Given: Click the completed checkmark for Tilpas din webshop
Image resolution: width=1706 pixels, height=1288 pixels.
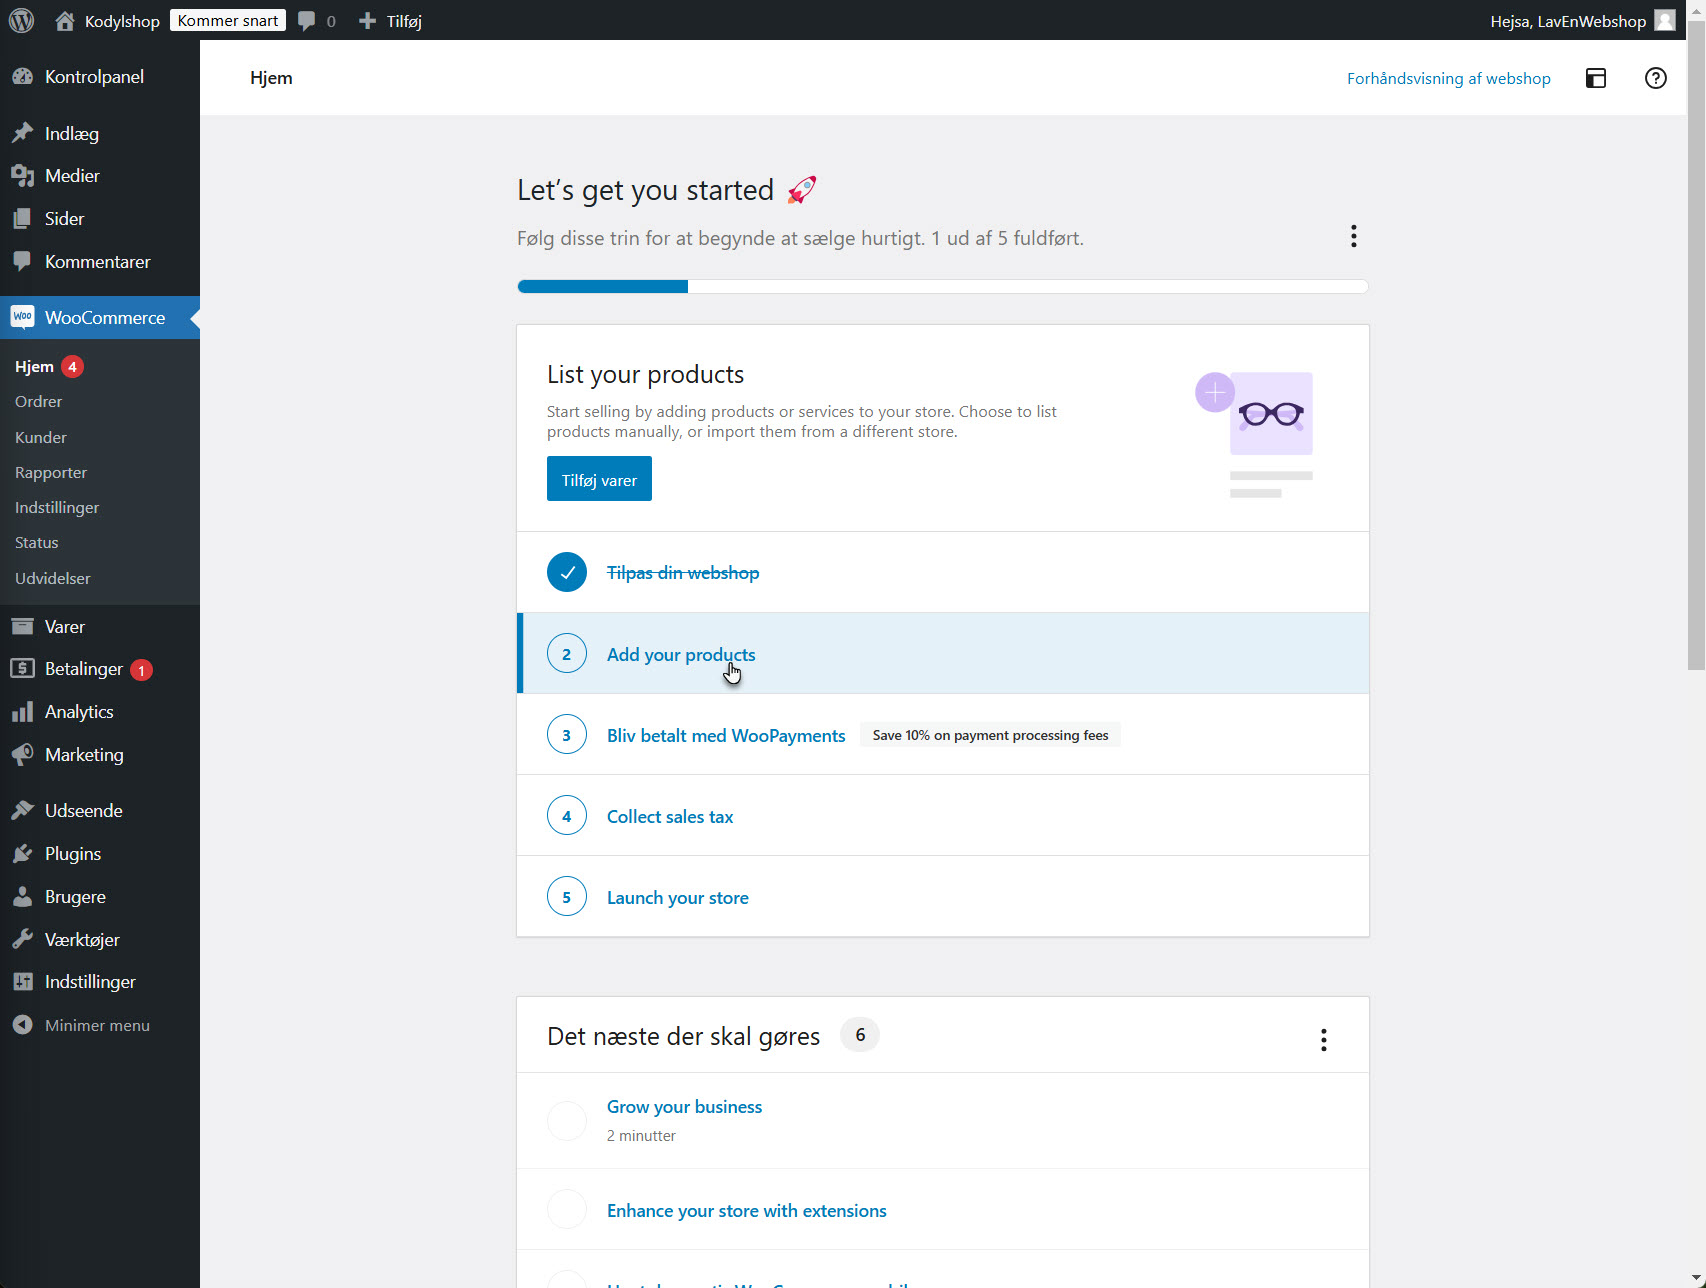Looking at the screenshot, I should coord(566,572).
